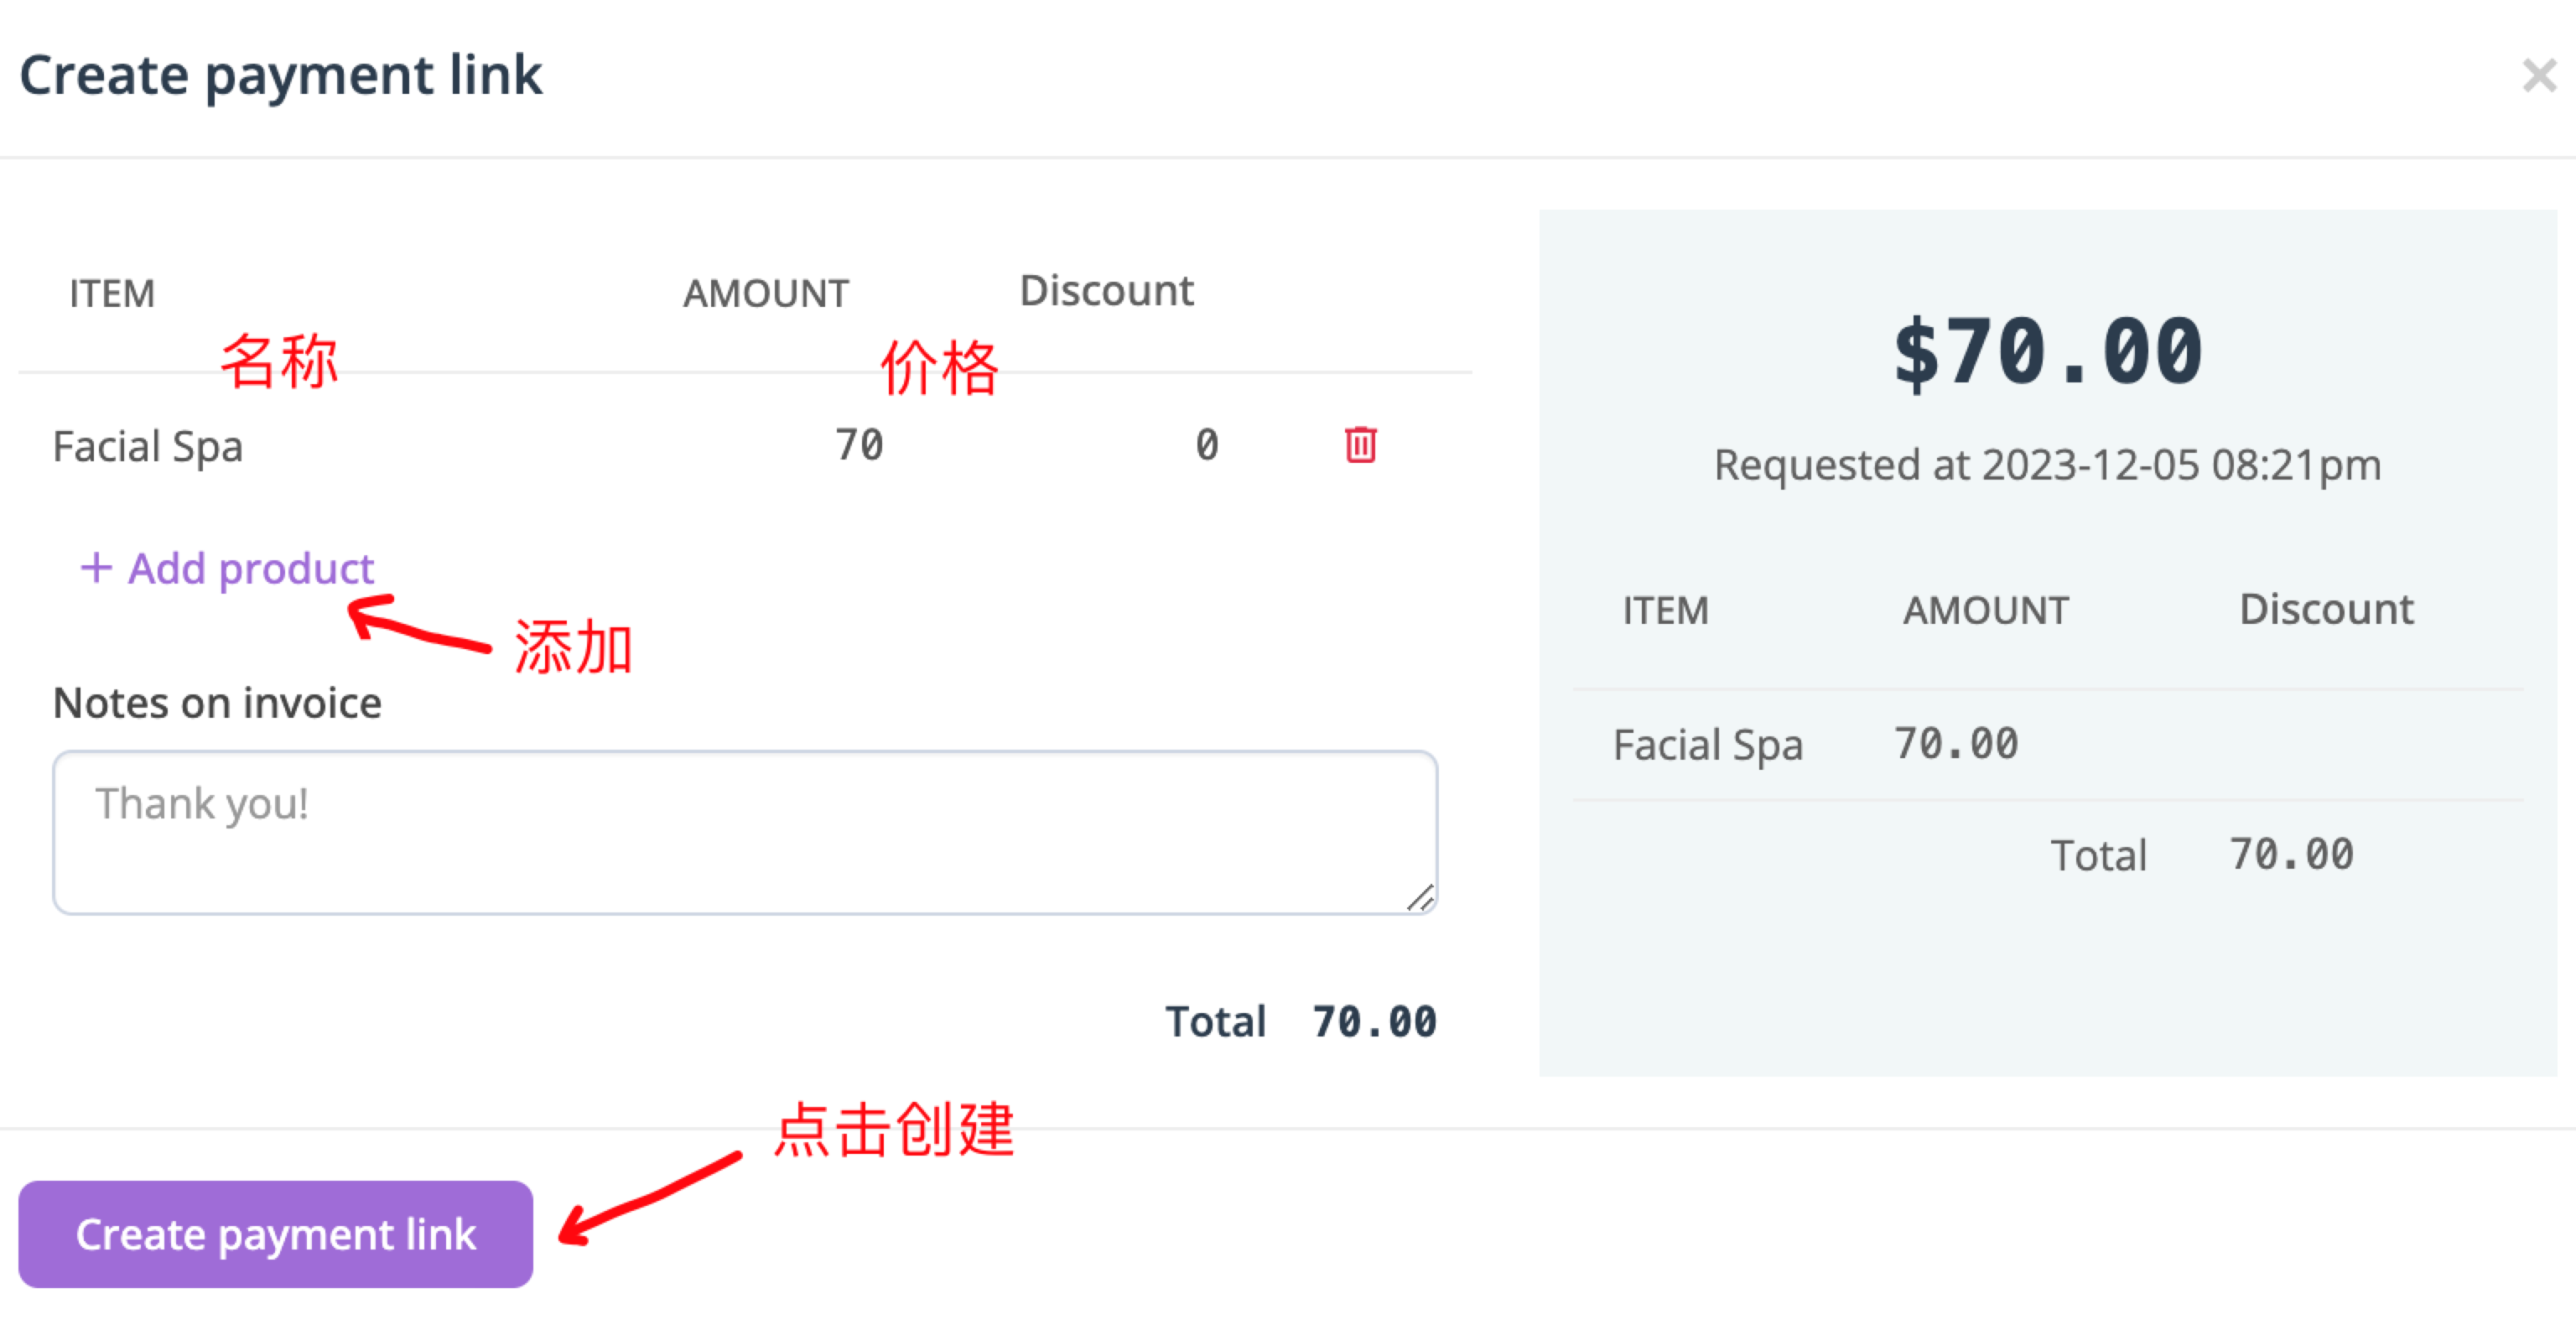Screen dimensions: 2576x1325
Task: Click the bold Total 70.00 under notes
Action: tap(1300, 1022)
